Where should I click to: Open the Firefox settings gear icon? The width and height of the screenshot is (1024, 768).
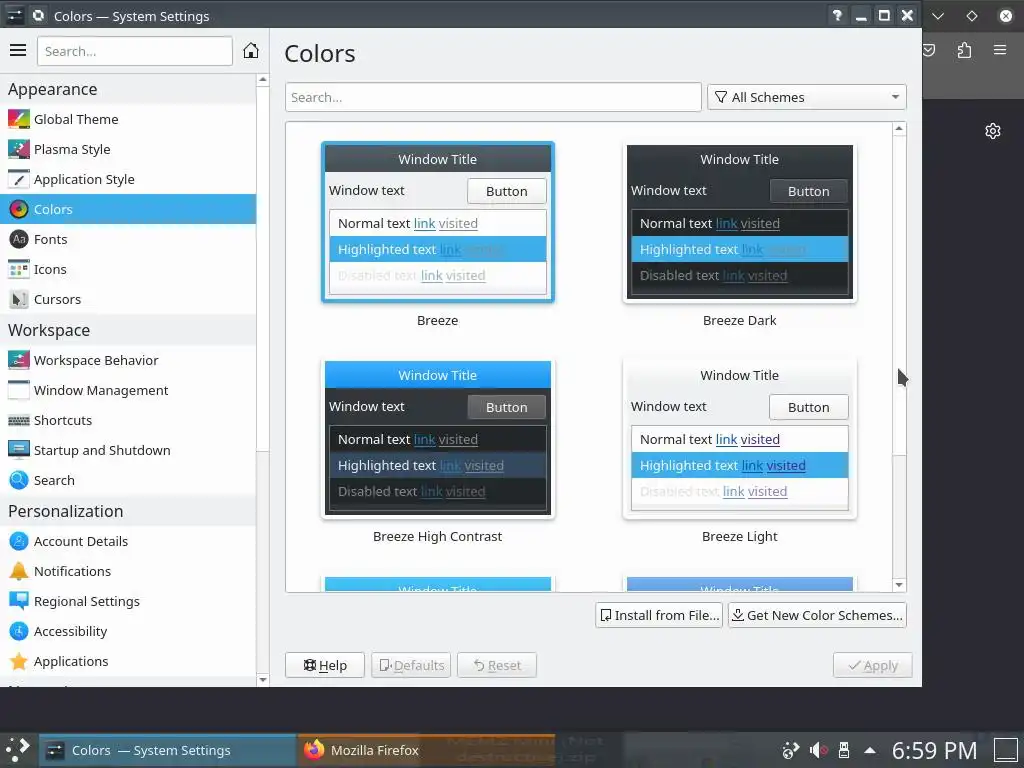click(993, 131)
